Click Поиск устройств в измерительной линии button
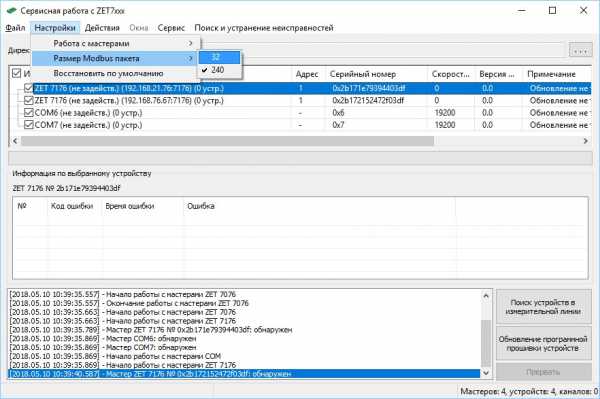Screen dimensions: 600x399 point(543,307)
